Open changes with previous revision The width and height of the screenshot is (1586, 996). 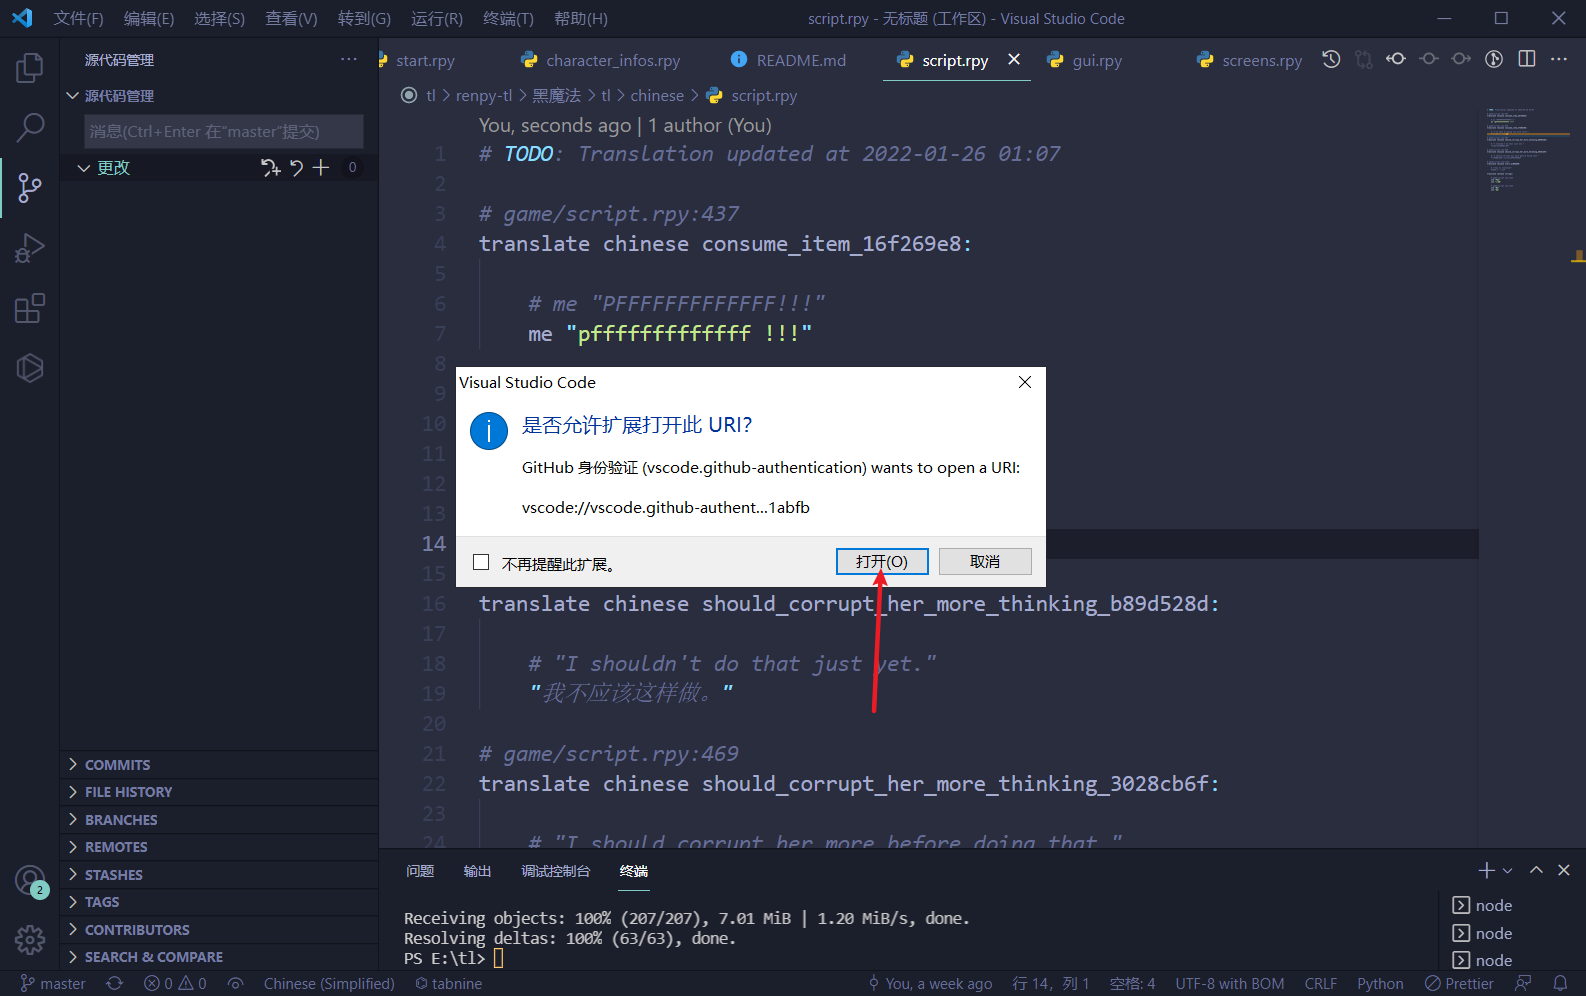coord(1396,59)
